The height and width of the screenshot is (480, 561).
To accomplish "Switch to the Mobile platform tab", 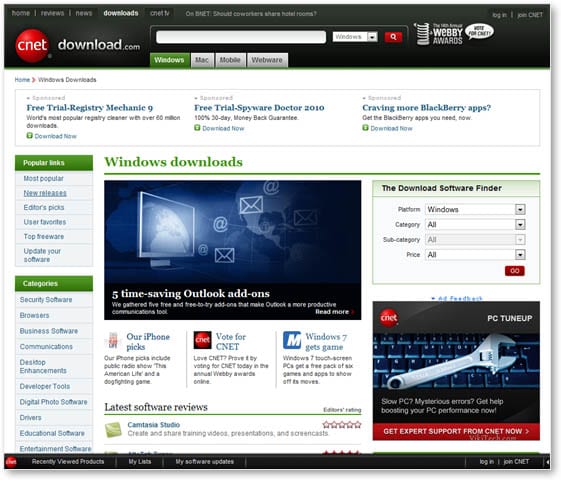I will [x=230, y=60].
